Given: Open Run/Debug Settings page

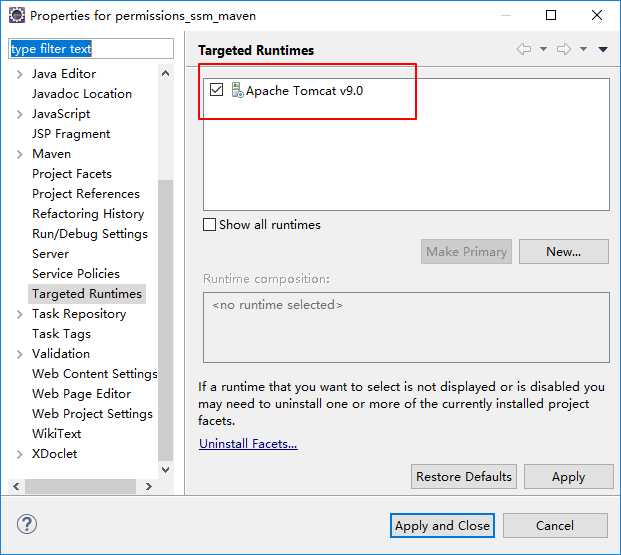Looking at the screenshot, I should pos(90,234).
